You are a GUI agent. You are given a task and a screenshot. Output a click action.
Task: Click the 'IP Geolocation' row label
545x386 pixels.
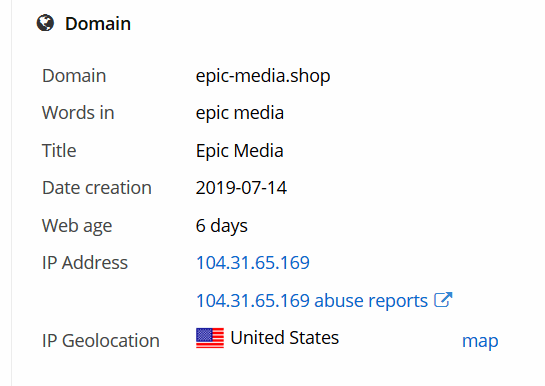click(101, 341)
